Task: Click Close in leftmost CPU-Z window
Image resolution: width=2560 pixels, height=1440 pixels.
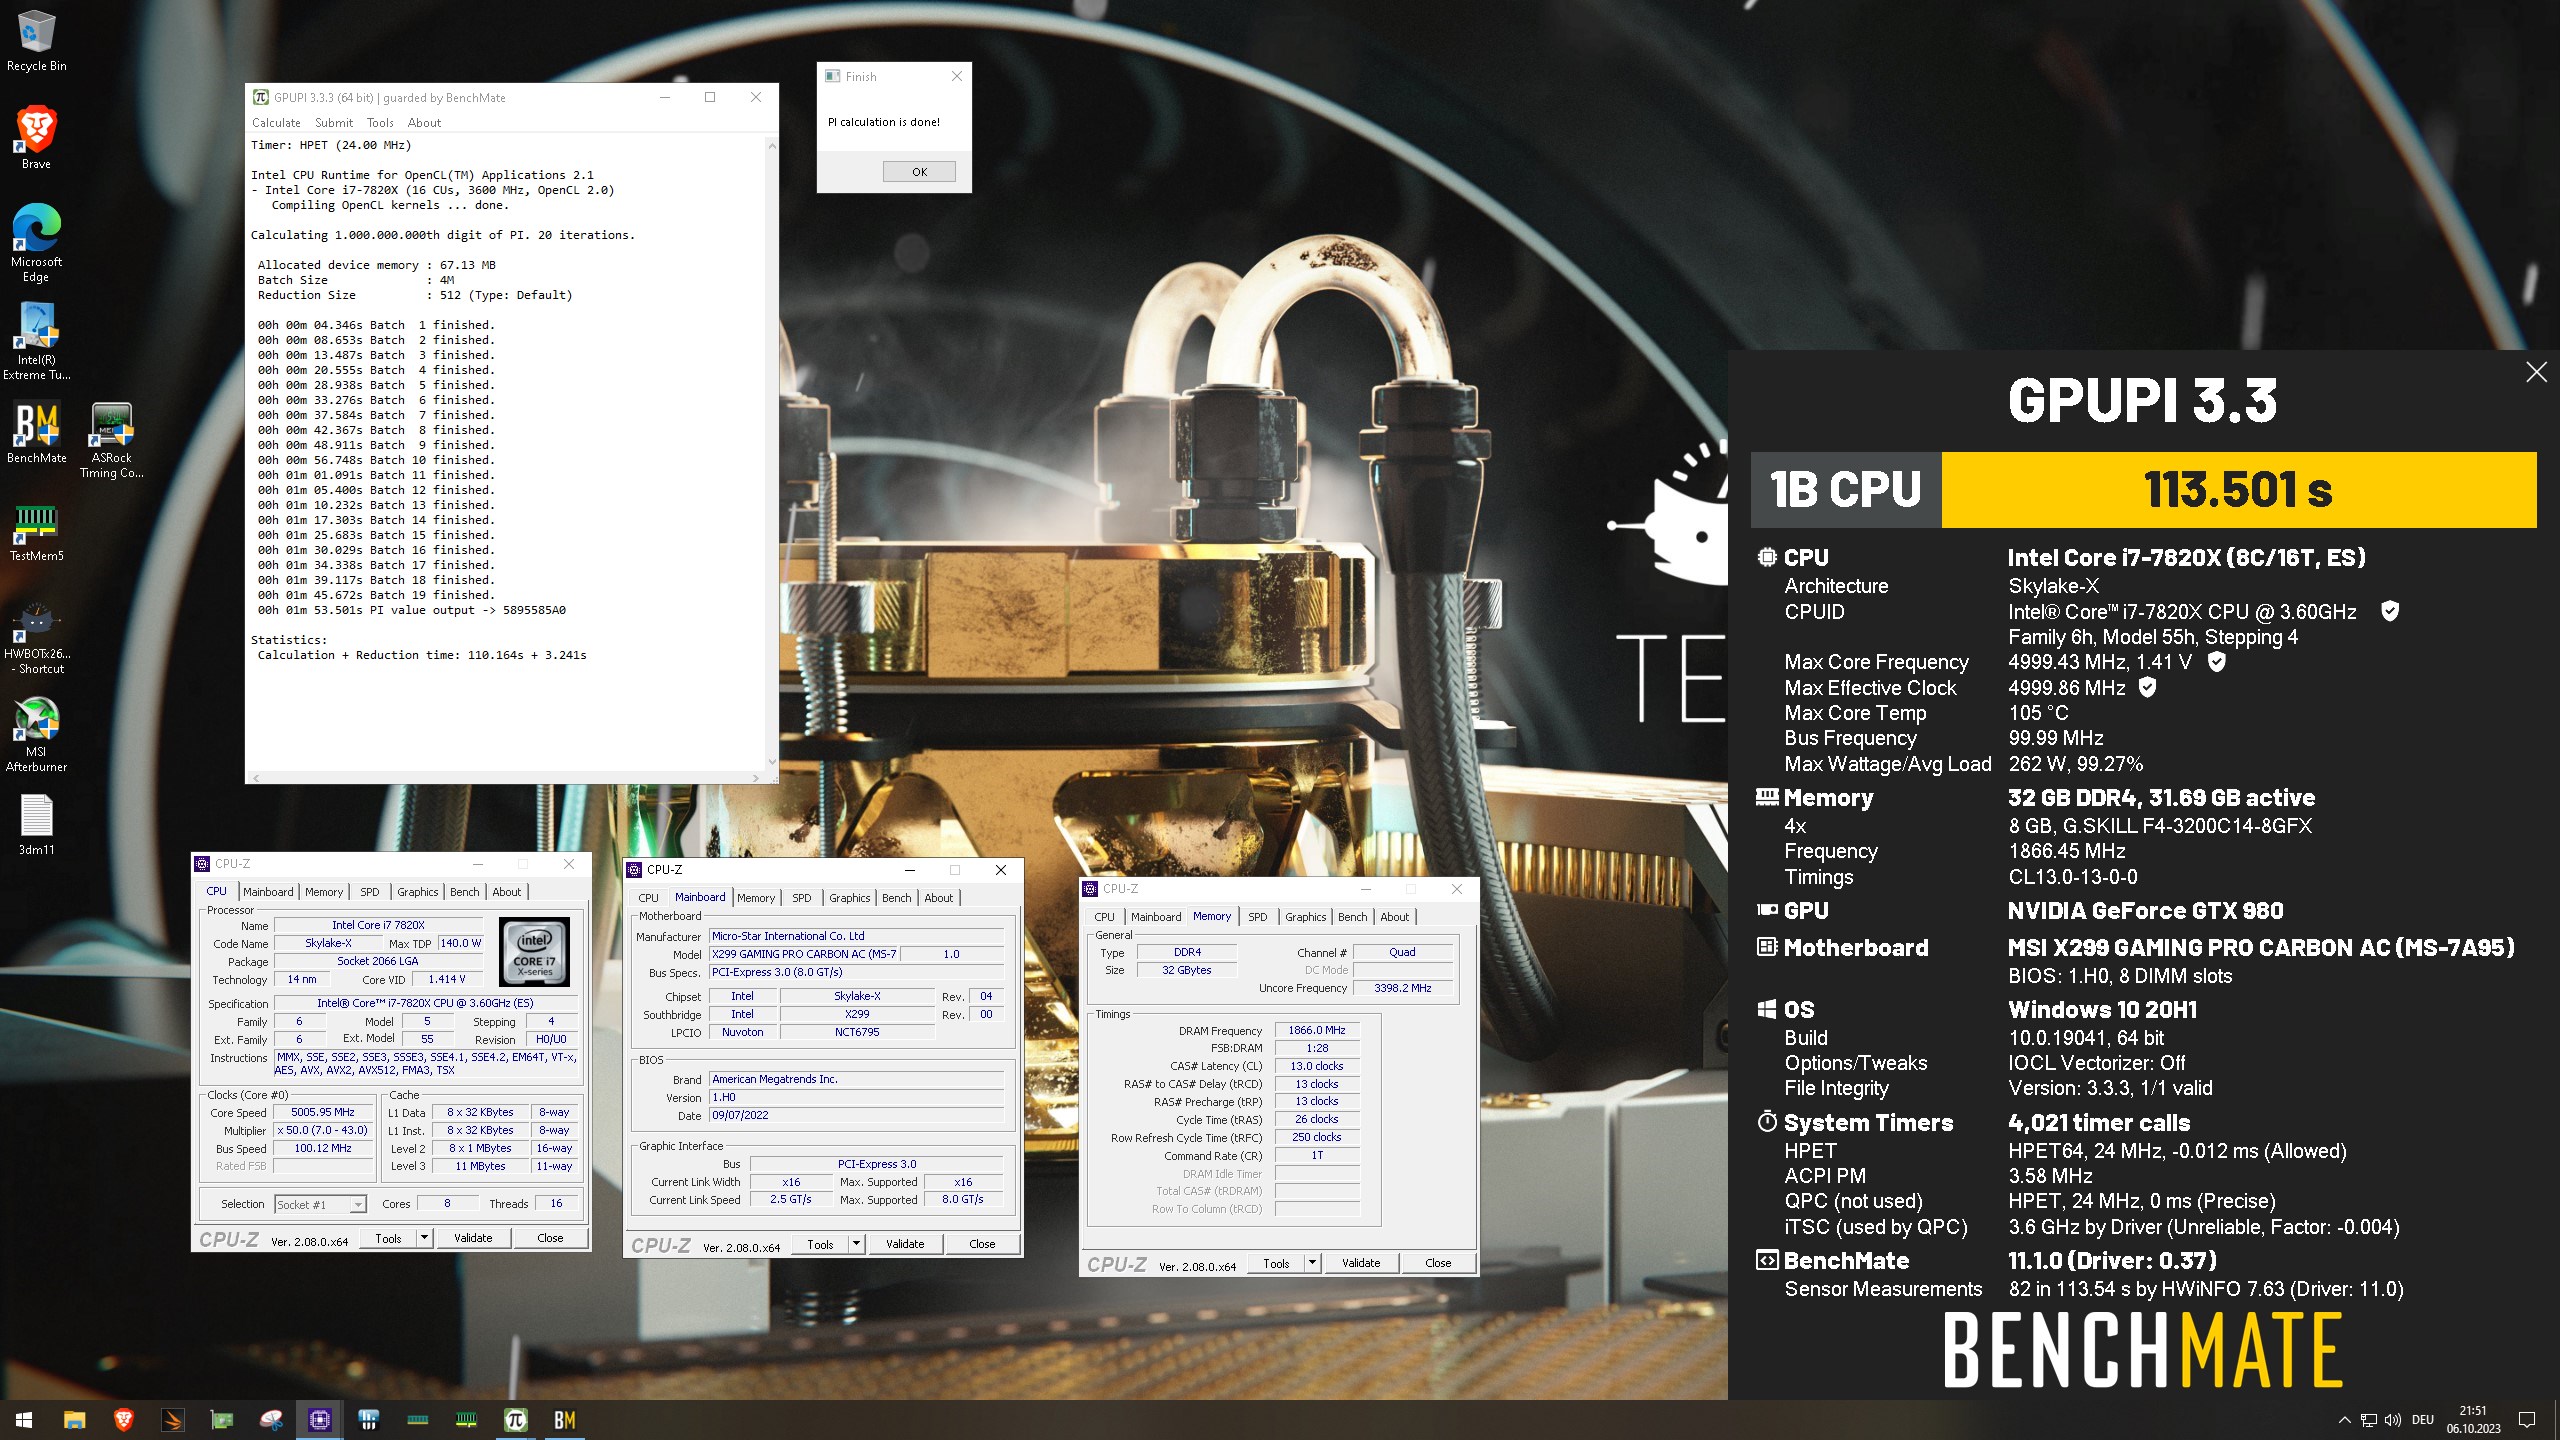Action: tap(550, 1238)
